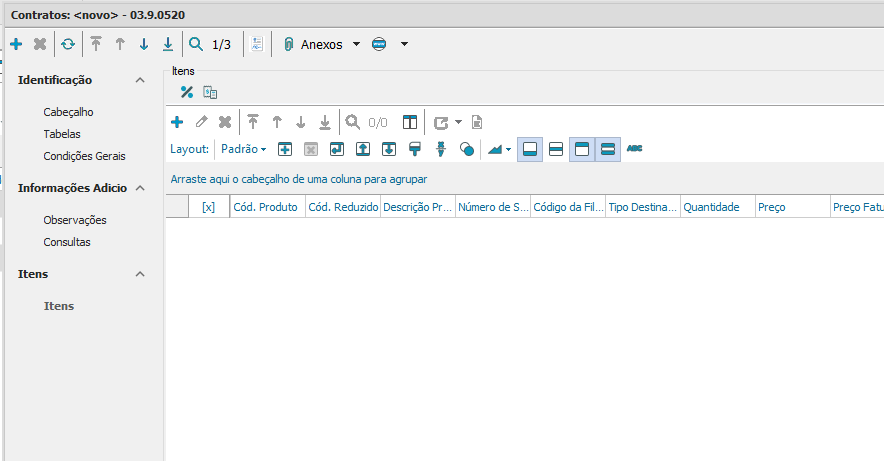
Task: Click the percent icon under Itens
Action: coord(186,92)
